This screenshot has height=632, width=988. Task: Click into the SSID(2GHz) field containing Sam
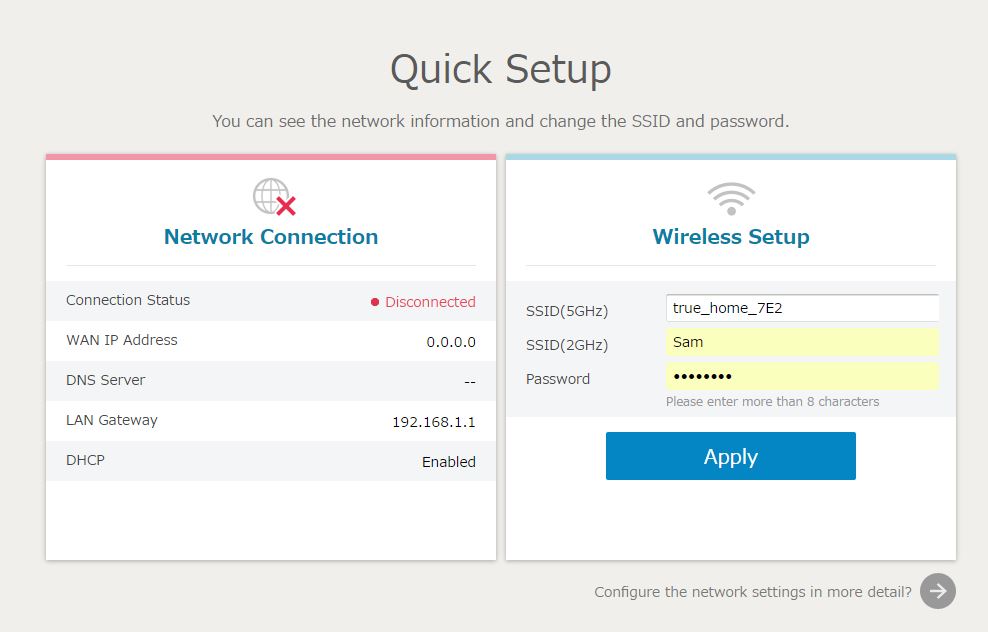point(802,342)
